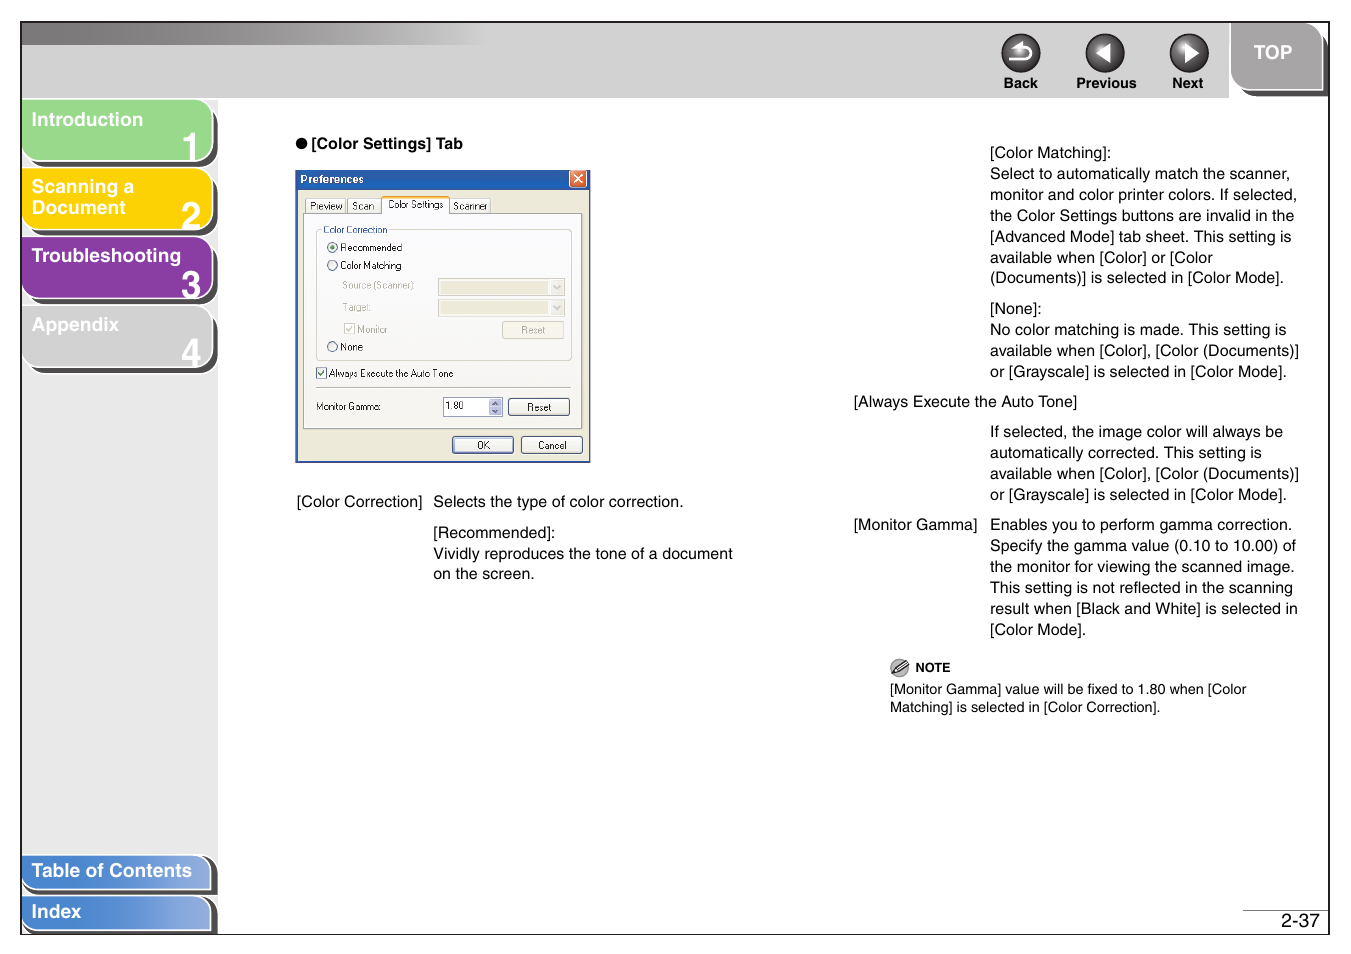This screenshot has width=1351, height=954.
Task: Open the previous page with Previous icon
Action: click(x=1105, y=53)
